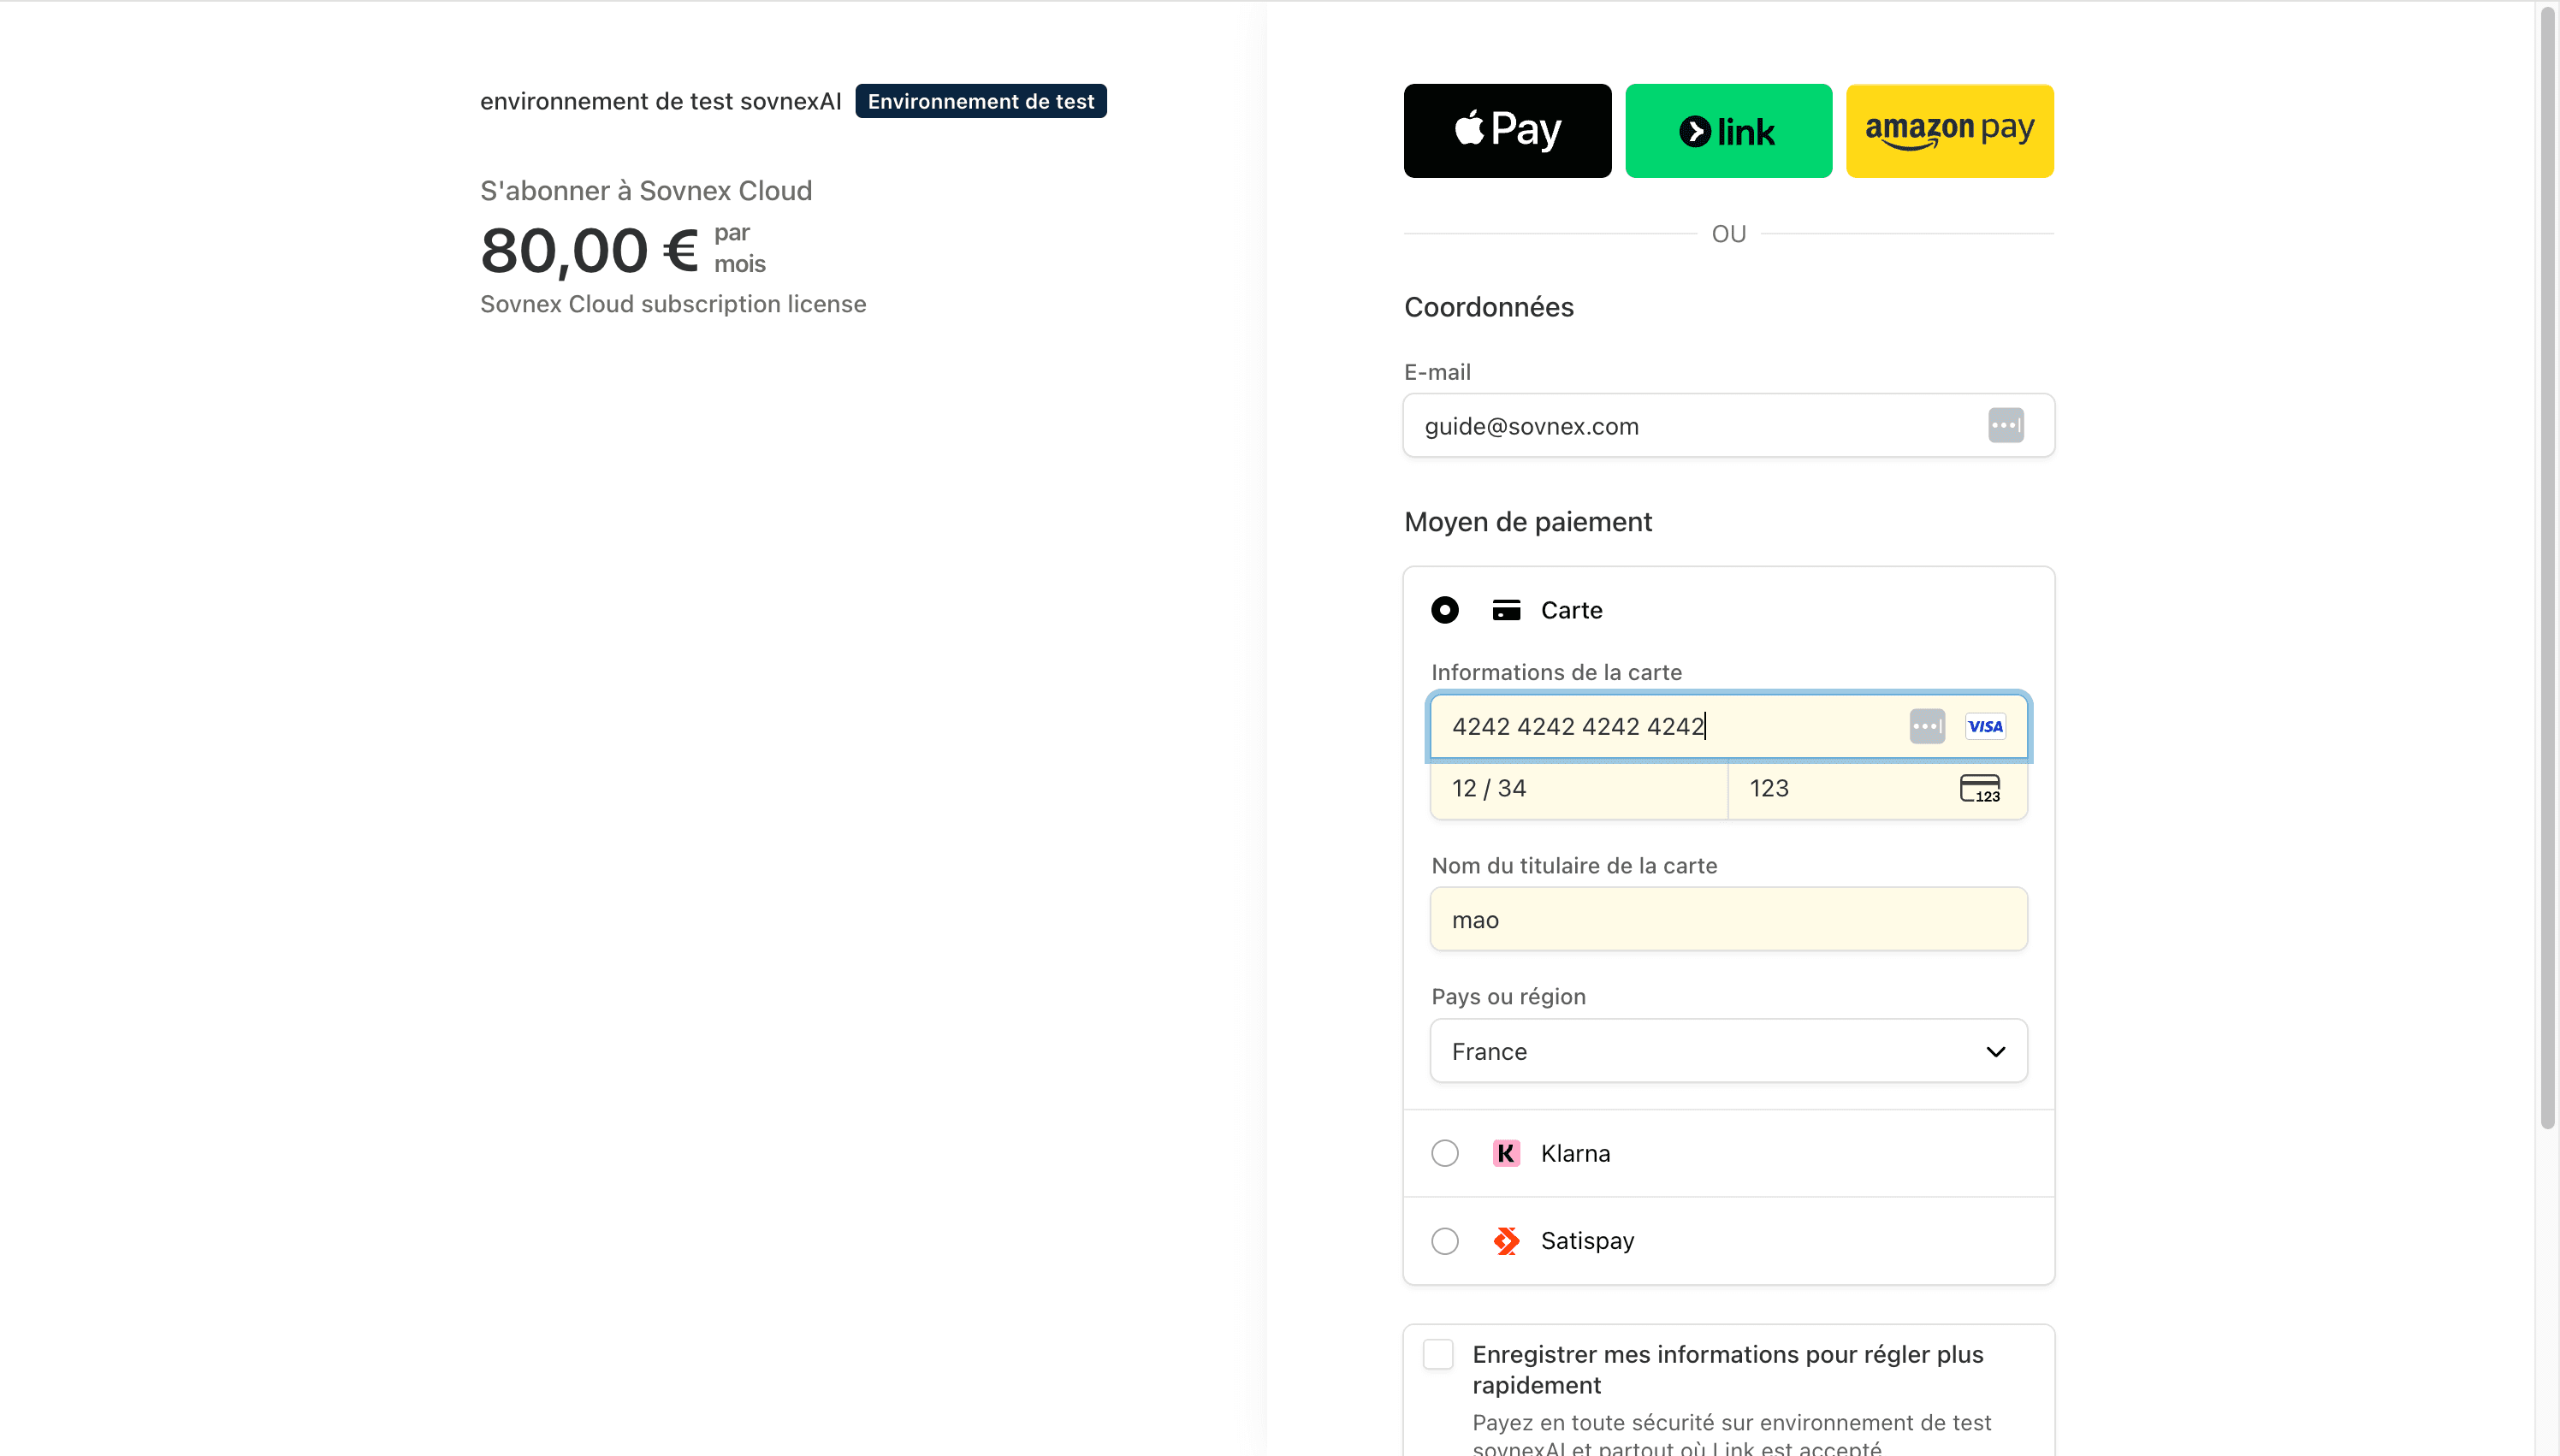Click the cardholder name field containing mao
This screenshot has width=2560, height=1456.
(x=1728, y=919)
